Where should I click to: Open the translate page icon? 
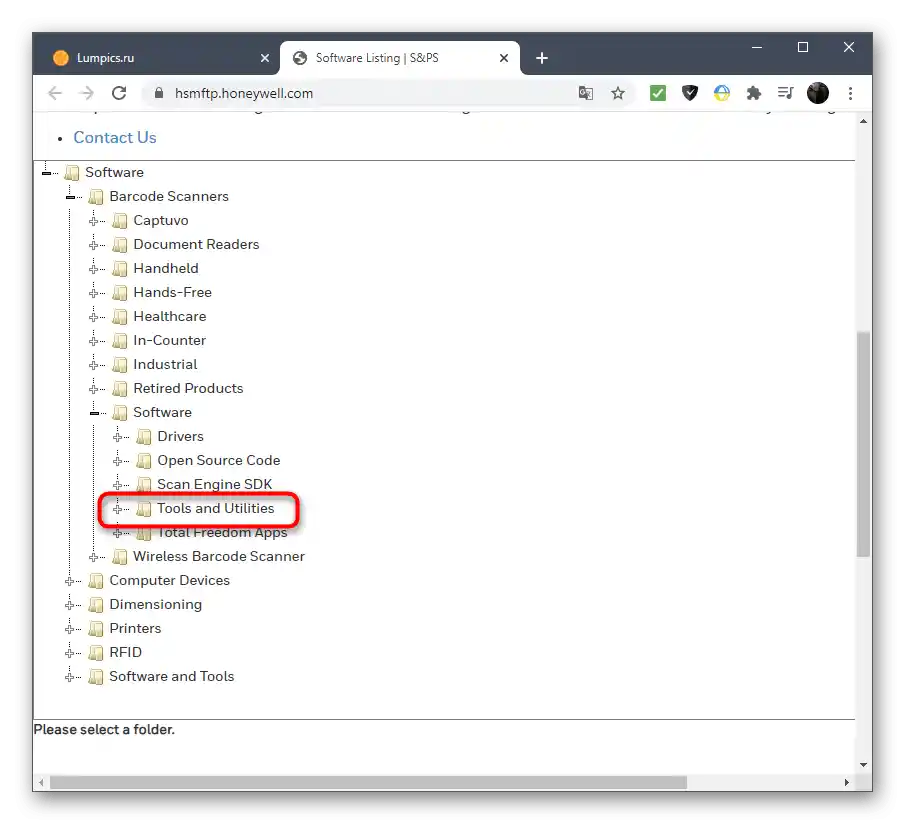(585, 93)
